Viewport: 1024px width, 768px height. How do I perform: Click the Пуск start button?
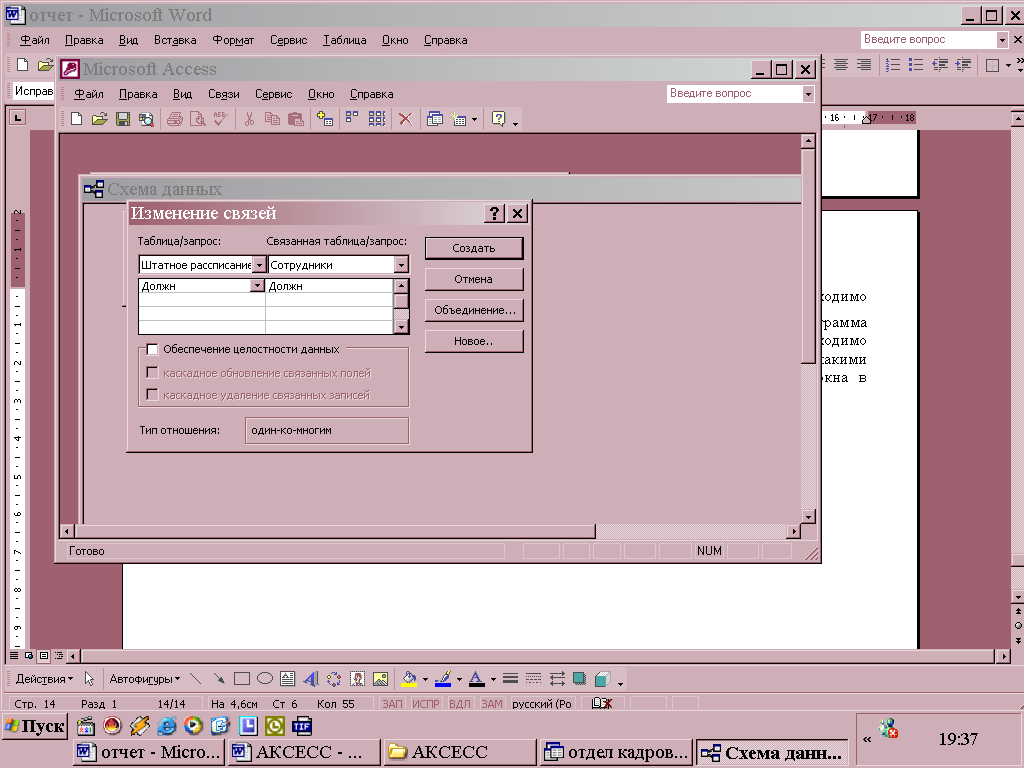pyautogui.click(x=35, y=726)
